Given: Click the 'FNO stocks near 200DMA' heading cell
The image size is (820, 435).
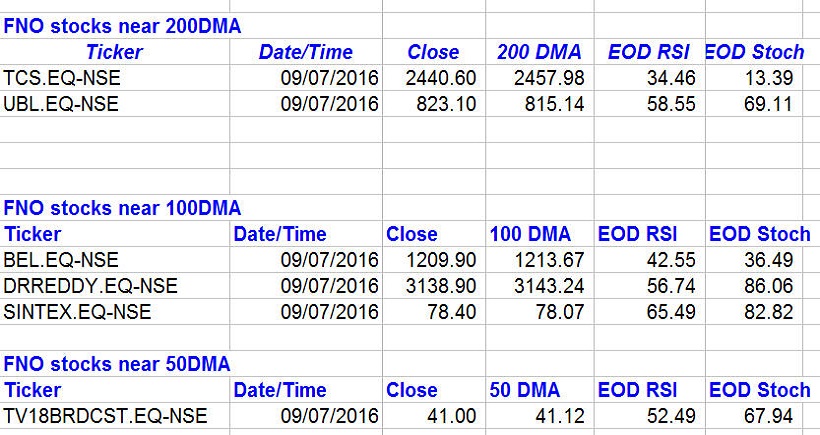Looking at the screenshot, I should coord(122,27).
